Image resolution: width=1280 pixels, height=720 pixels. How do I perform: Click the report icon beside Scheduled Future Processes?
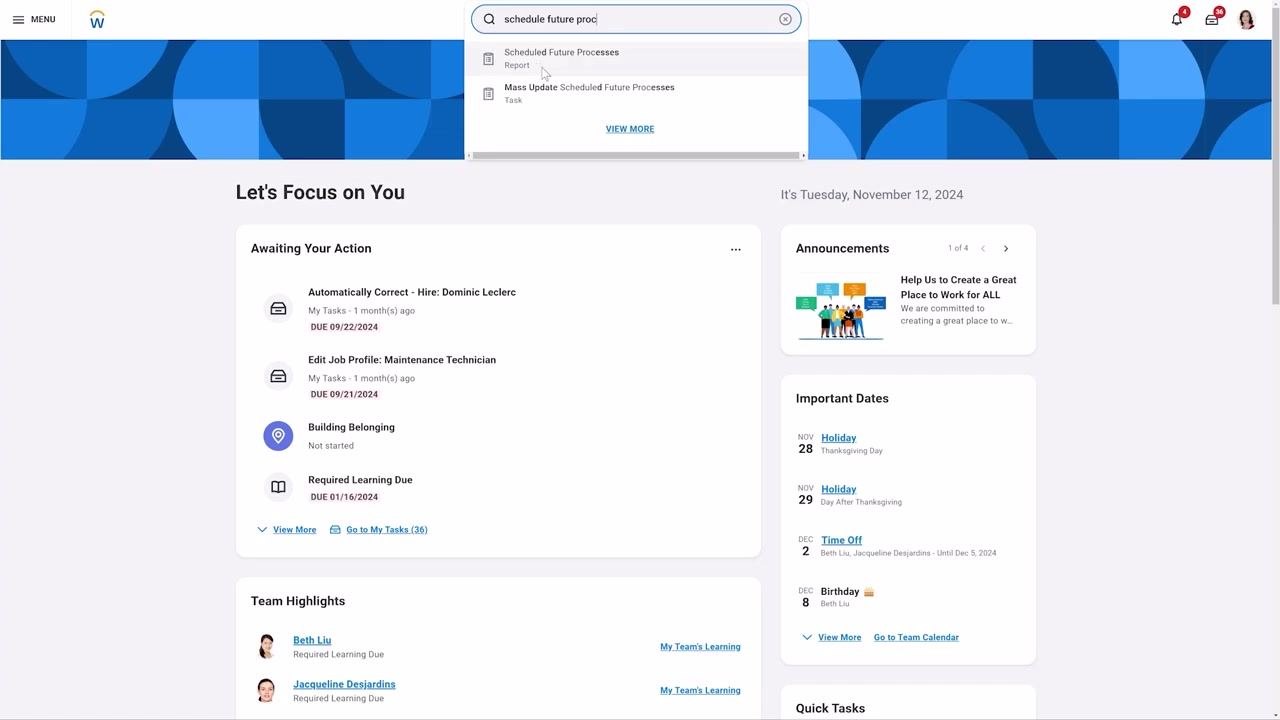(488, 59)
